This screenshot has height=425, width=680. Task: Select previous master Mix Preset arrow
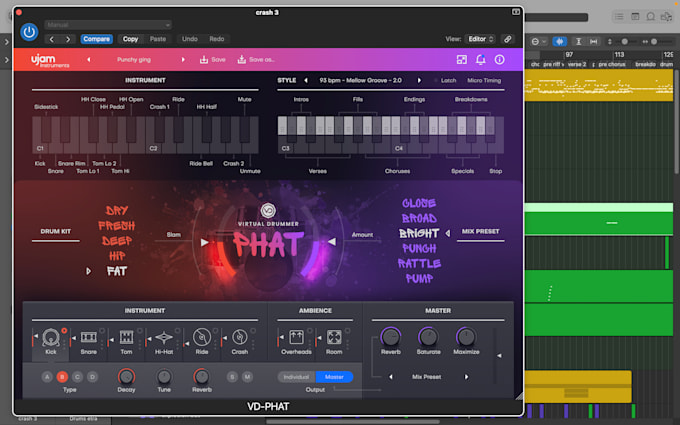tap(391, 377)
